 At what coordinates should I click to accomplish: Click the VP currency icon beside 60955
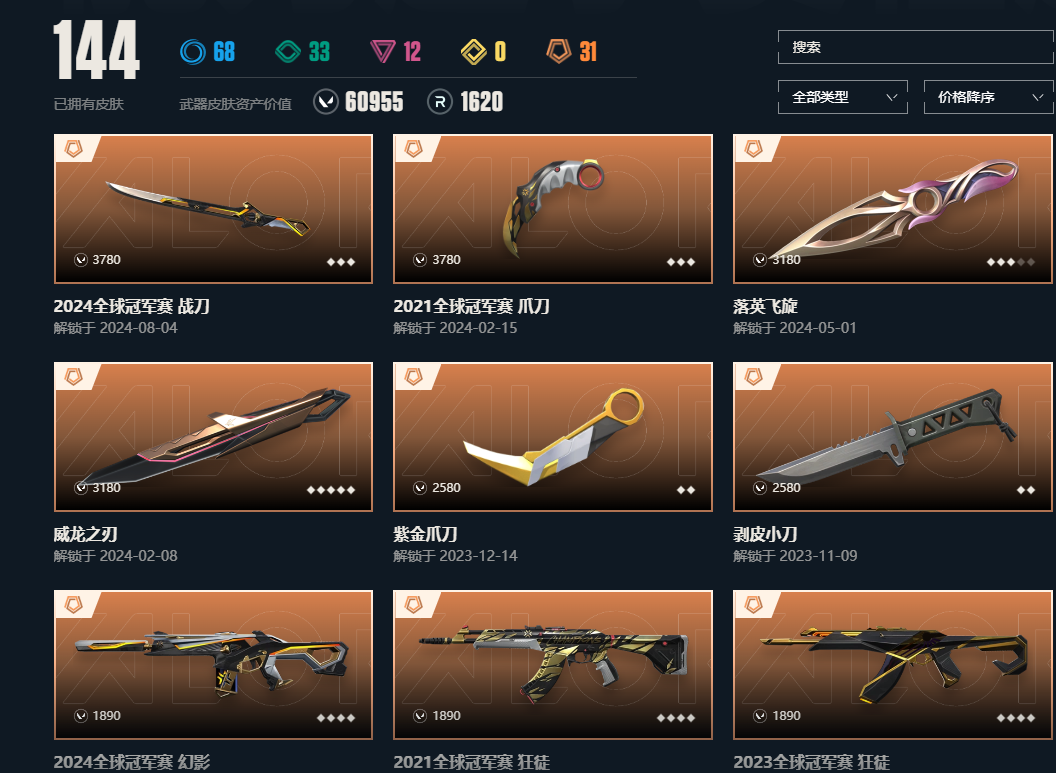[x=326, y=102]
